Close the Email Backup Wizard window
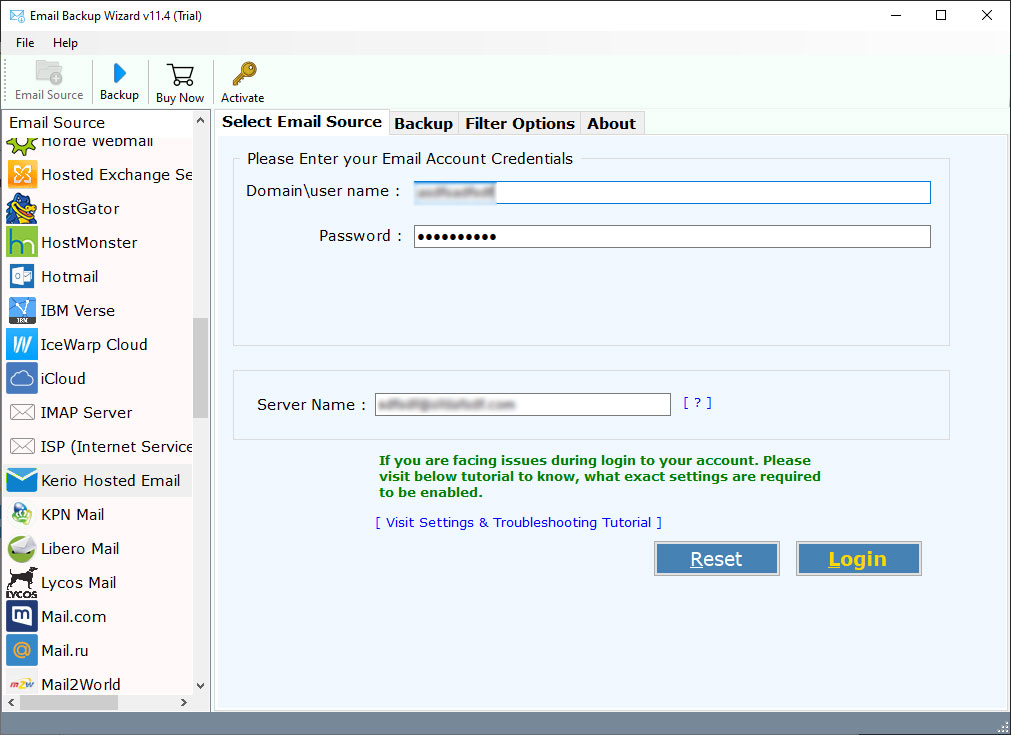Image resolution: width=1011 pixels, height=735 pixels. [x=986, y=15]
